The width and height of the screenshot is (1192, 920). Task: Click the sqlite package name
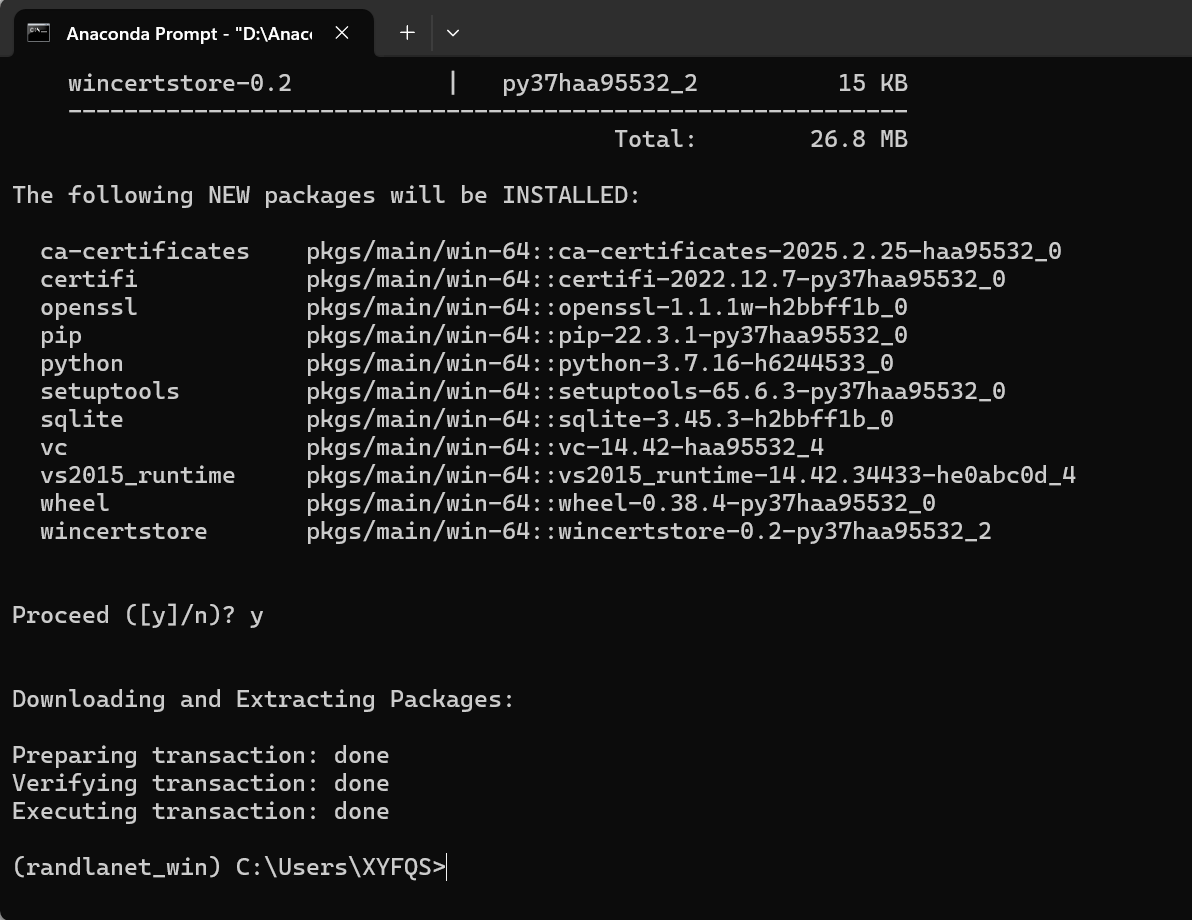point(81,419)
